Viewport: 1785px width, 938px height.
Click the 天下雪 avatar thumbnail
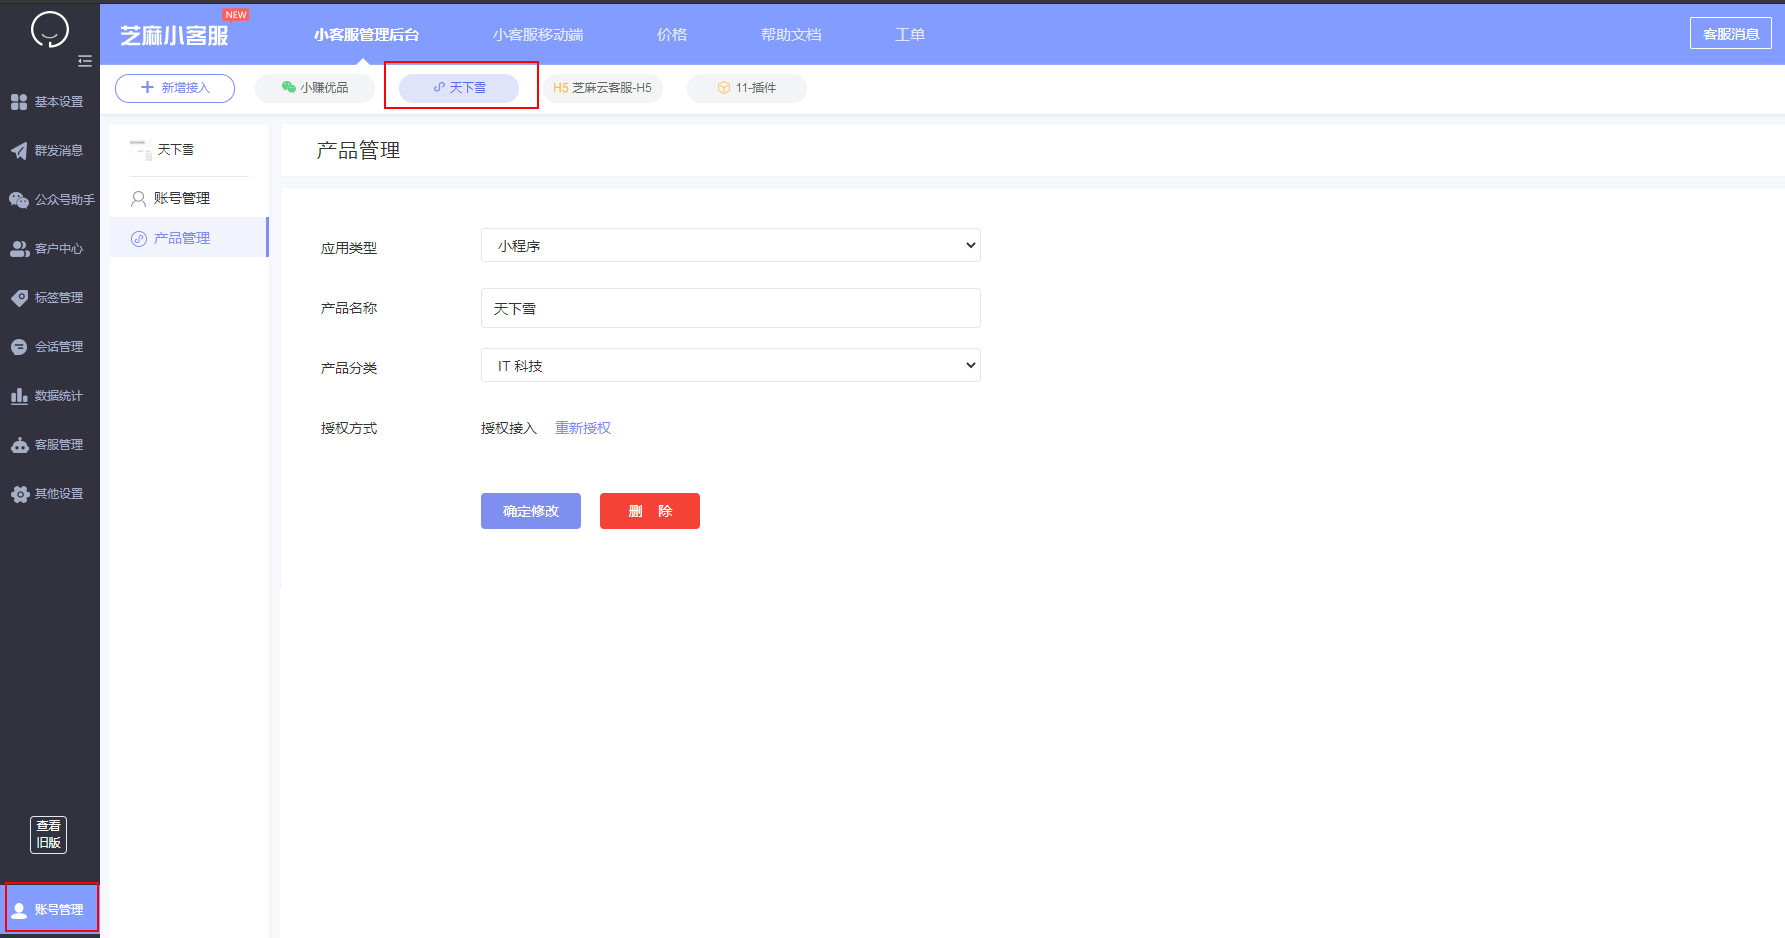(x=141, y=150)
